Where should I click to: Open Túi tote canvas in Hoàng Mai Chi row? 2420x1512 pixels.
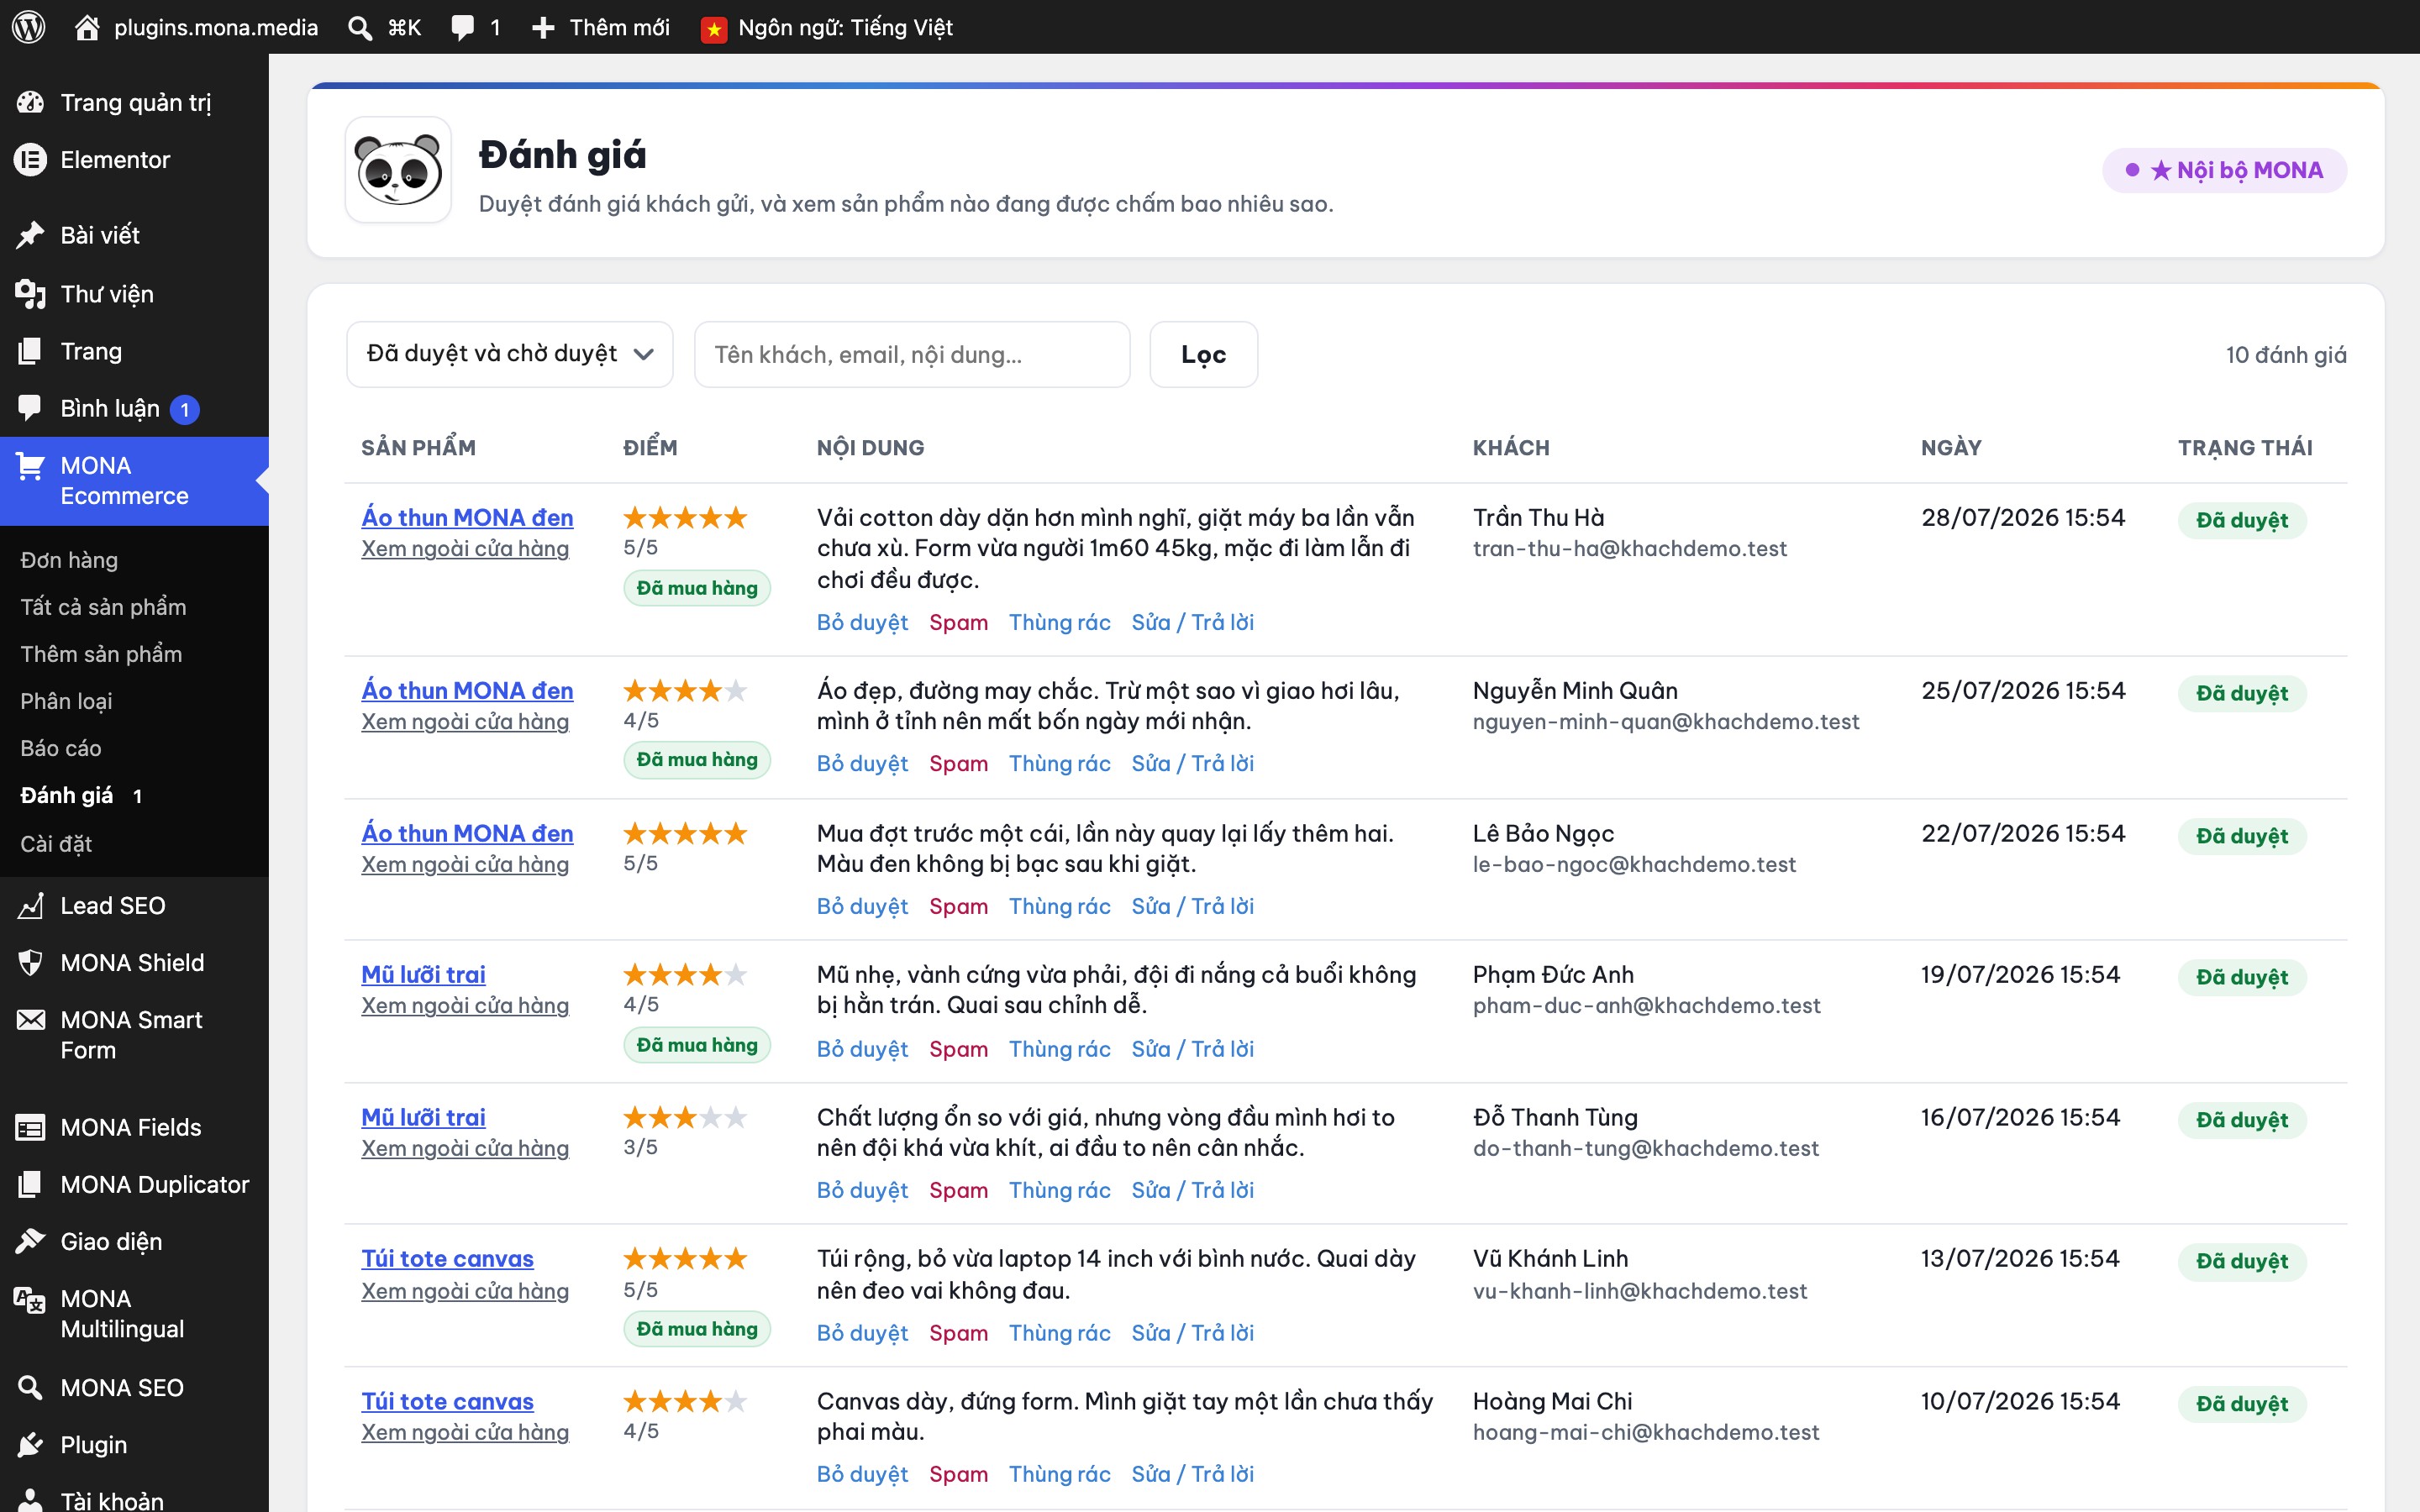[x=447, y=1401]
